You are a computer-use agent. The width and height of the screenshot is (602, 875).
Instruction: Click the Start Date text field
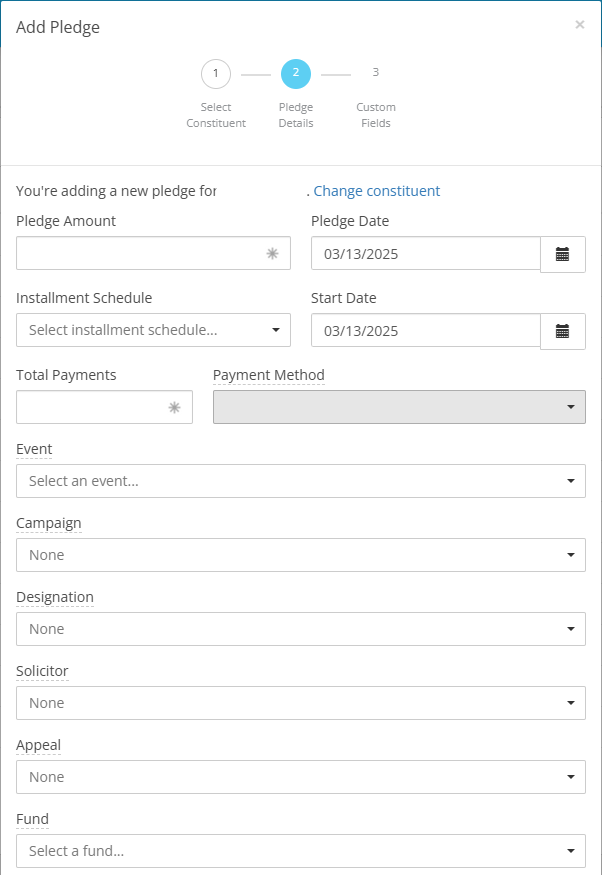tap(426, 330)
